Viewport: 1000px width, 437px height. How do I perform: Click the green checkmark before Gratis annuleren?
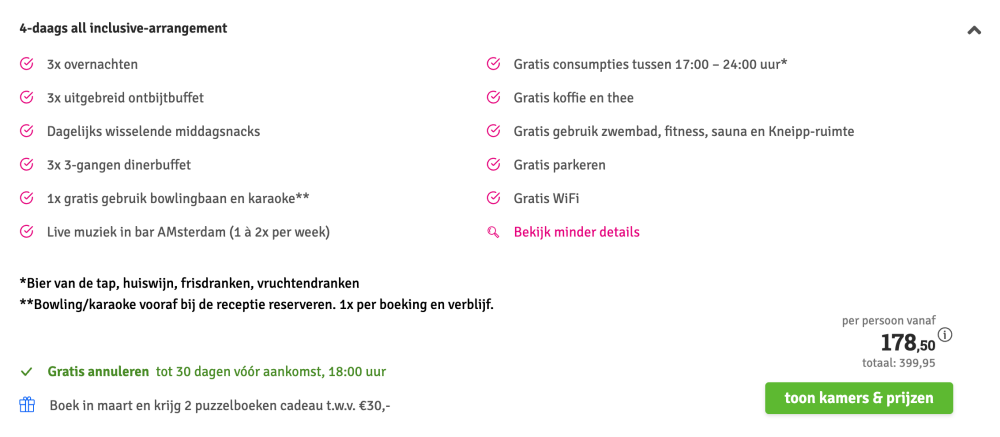[x=27, y=372]
